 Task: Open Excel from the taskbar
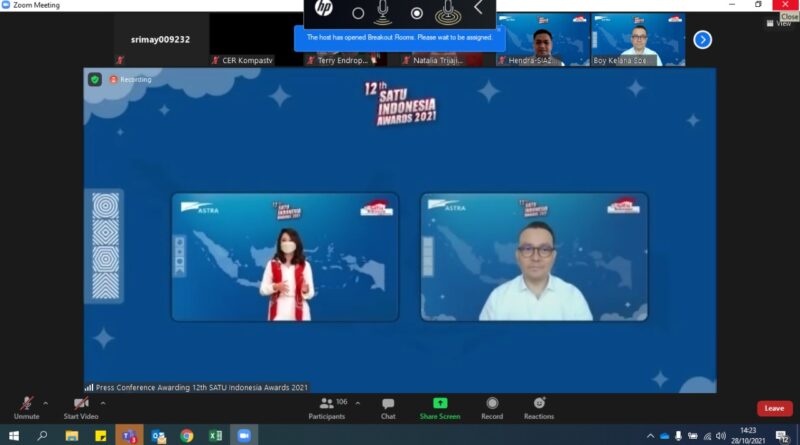click(215, 435)
